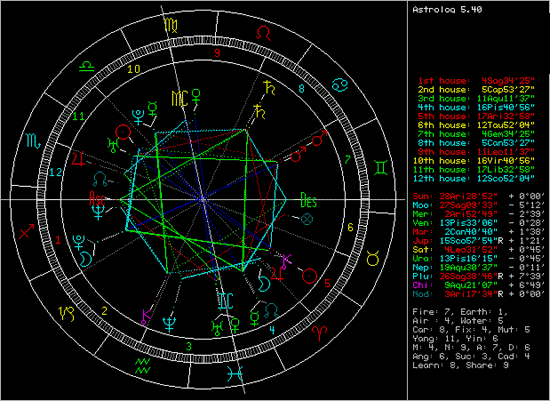Select the cyan Scorpio sign glyph
The width and height of the screenshot is (550, 401).
34,141
